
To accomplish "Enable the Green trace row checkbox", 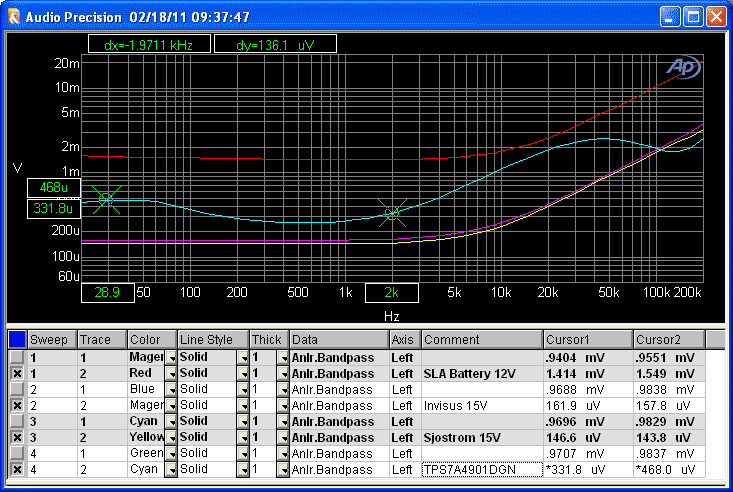I will [17, 453].
